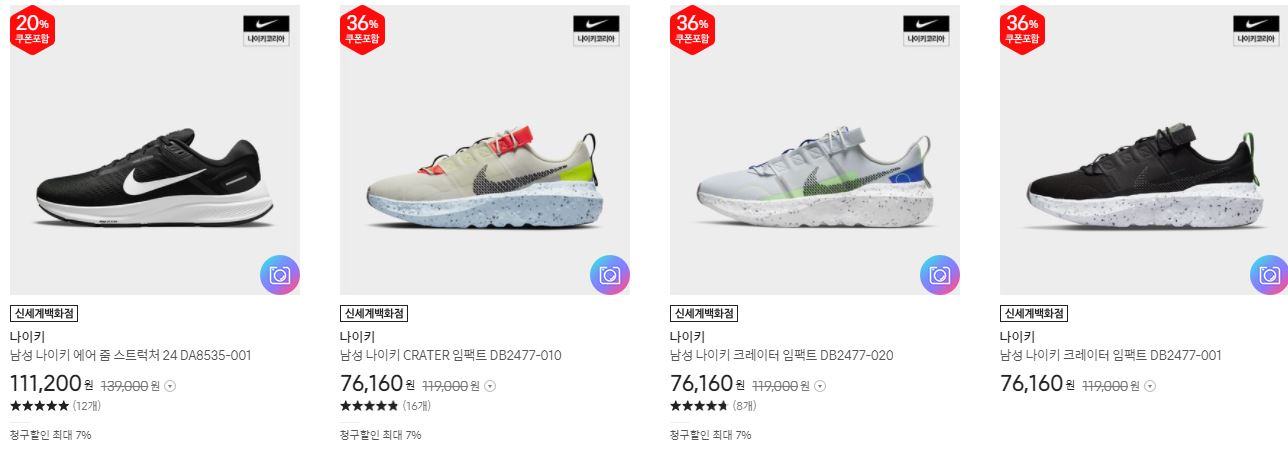The height and width of the screenshot is (464, 1288).
Task: Expand price details for CRATER Impact DB2477-010
Action: click(490, 386)
